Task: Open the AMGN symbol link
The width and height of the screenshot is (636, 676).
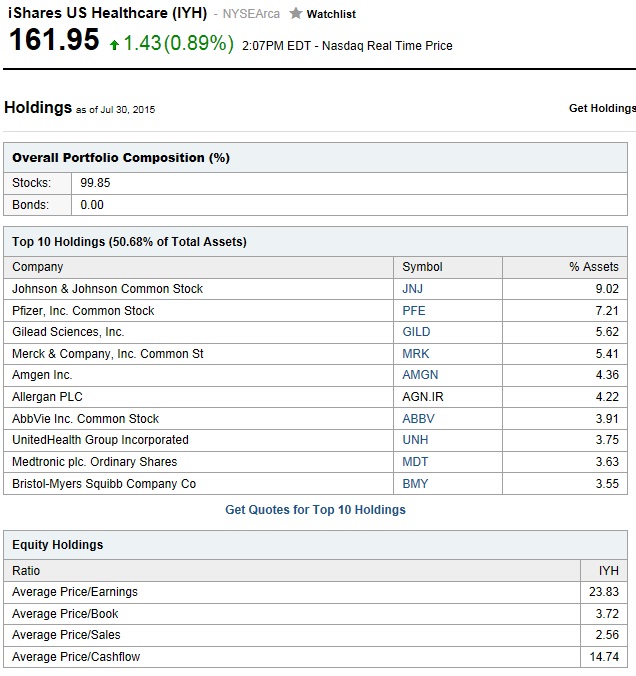Action: coord(420,375)
